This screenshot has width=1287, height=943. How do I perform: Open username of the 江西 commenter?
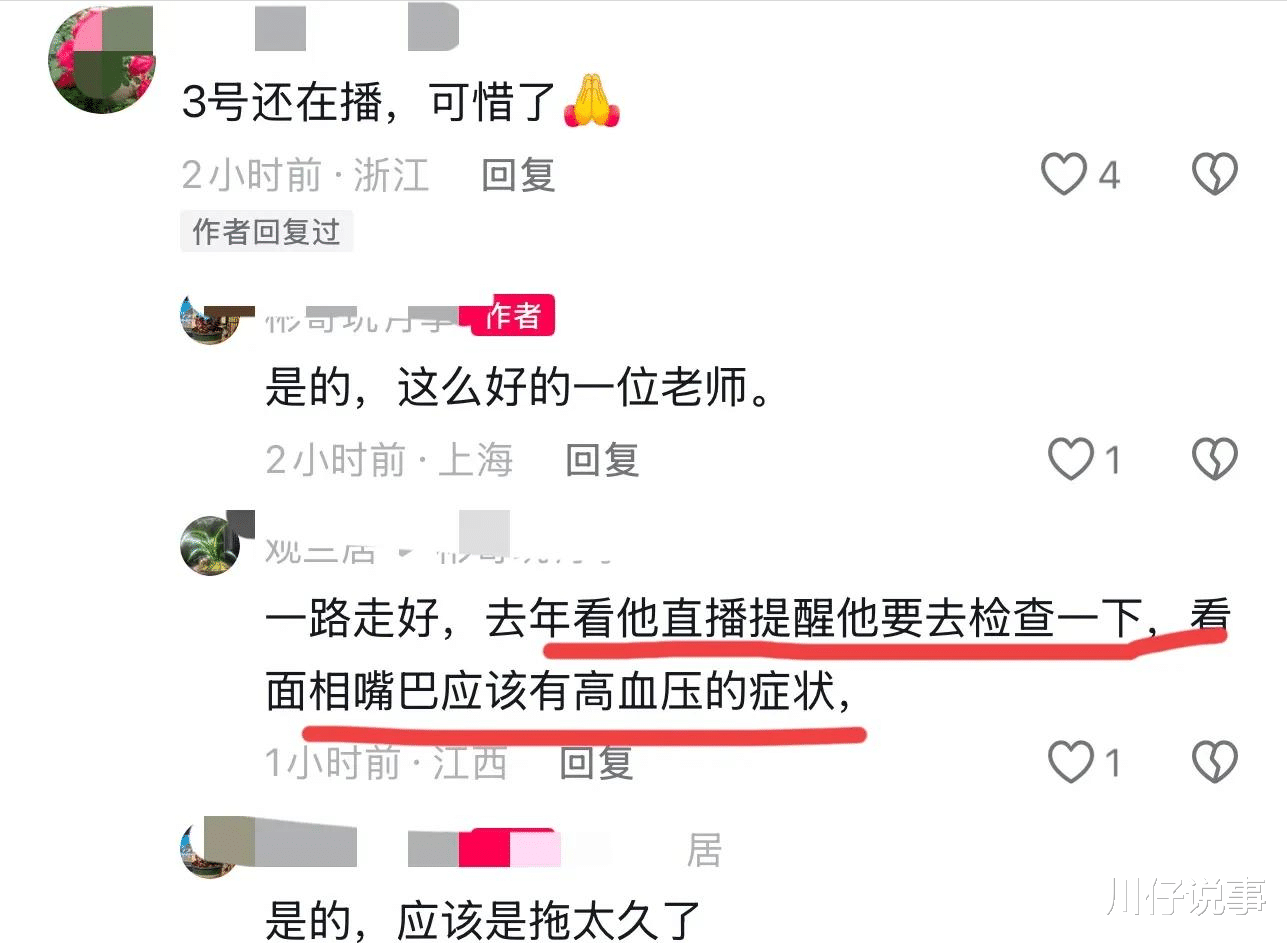click(319, 549)
